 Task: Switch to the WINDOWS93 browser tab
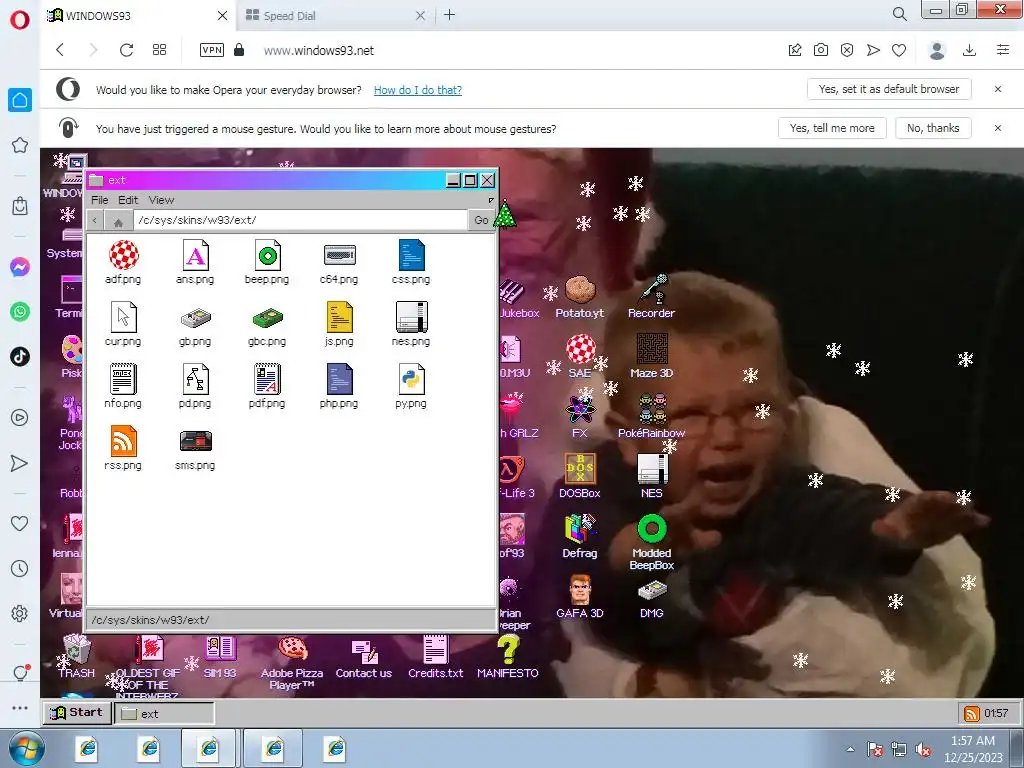(138, 16)
